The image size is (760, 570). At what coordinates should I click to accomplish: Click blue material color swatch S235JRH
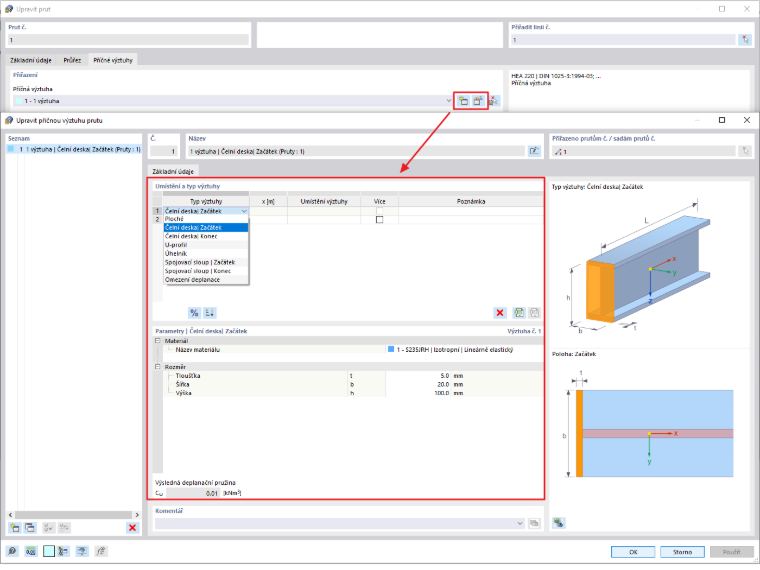tap(391, 349)
